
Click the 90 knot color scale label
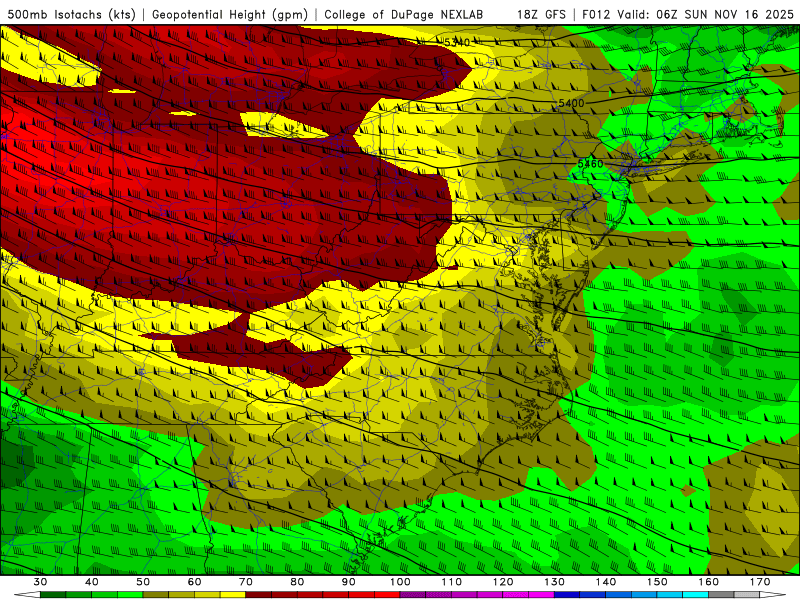pos(349,582)
